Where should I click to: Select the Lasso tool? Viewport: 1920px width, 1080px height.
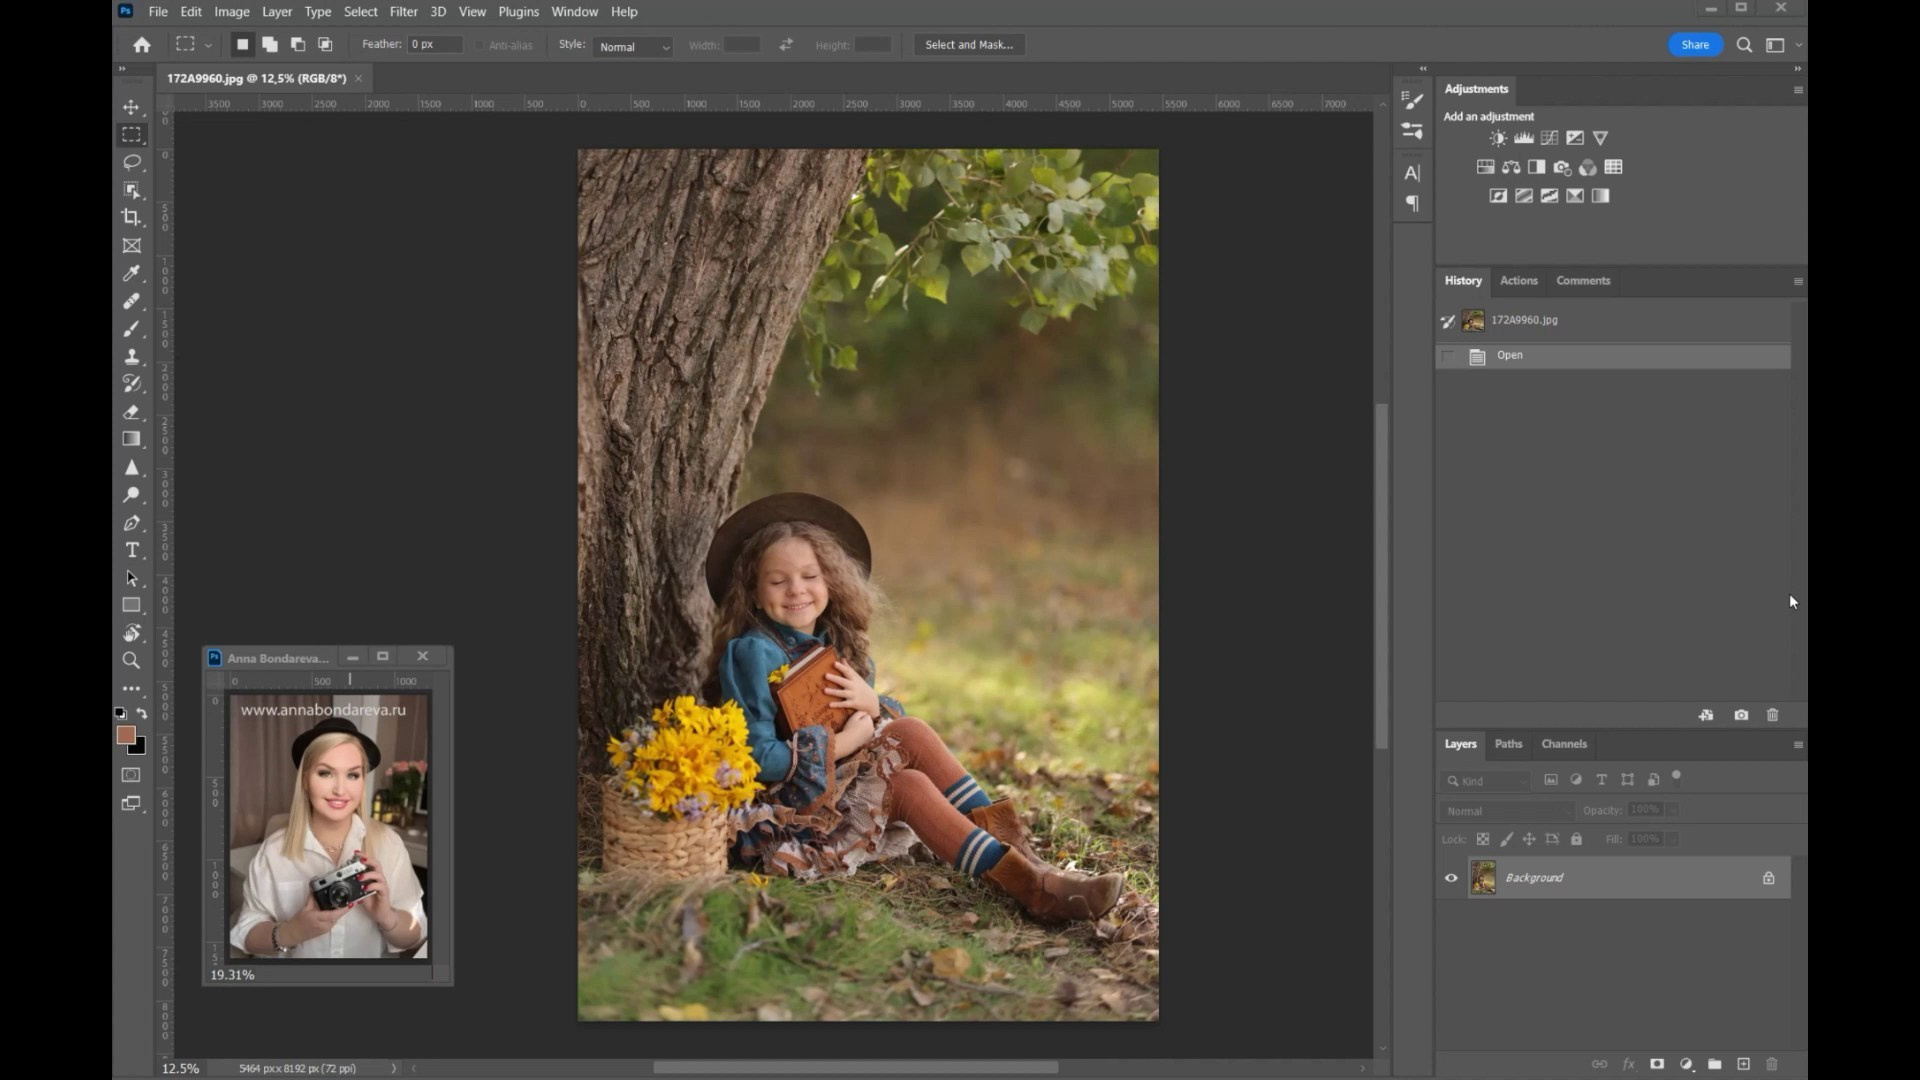click(131, 162)
